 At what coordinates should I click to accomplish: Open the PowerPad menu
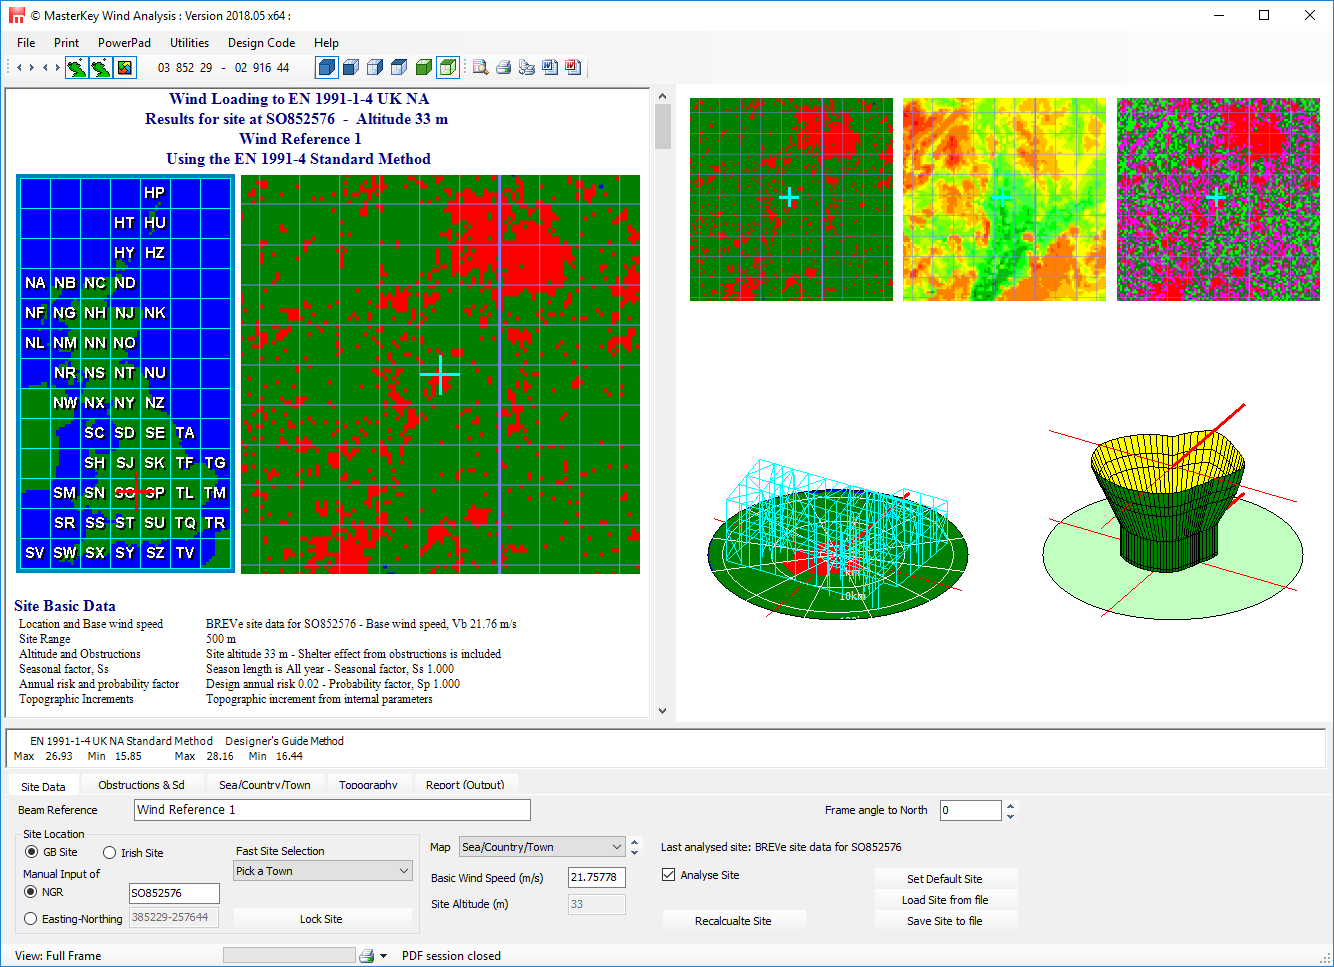point(124,43)
